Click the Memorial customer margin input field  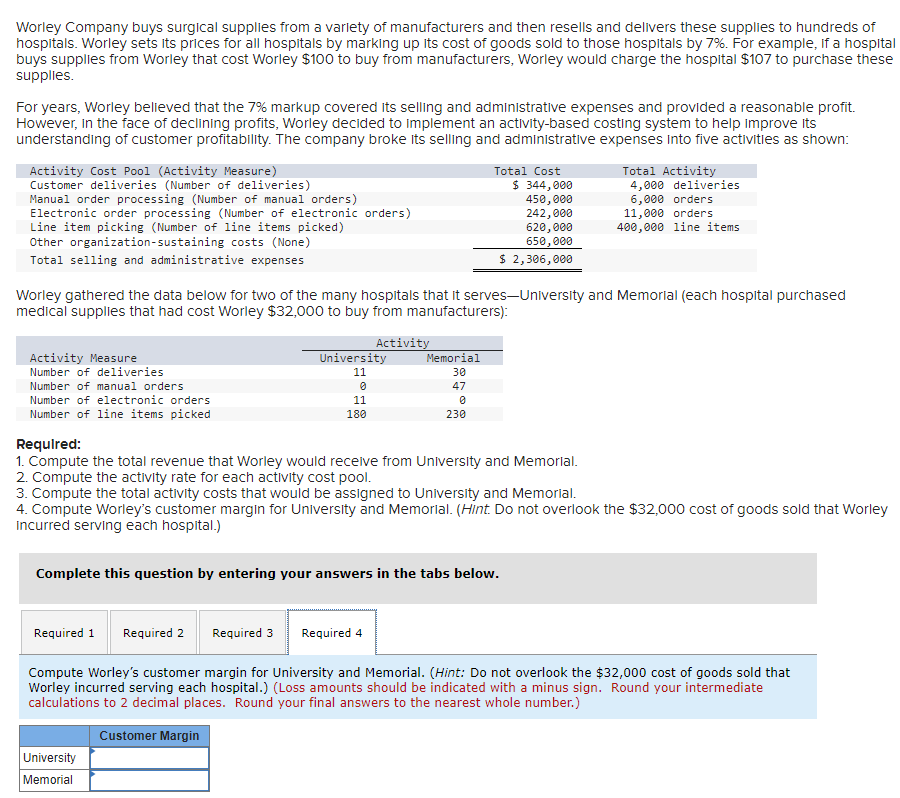point(149,780)
